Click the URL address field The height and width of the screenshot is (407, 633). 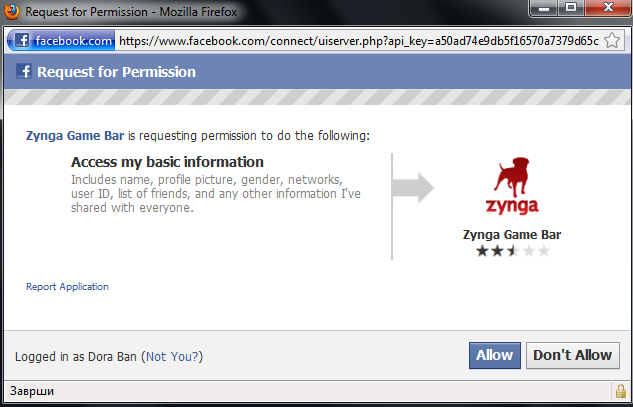tap(360, 41)
